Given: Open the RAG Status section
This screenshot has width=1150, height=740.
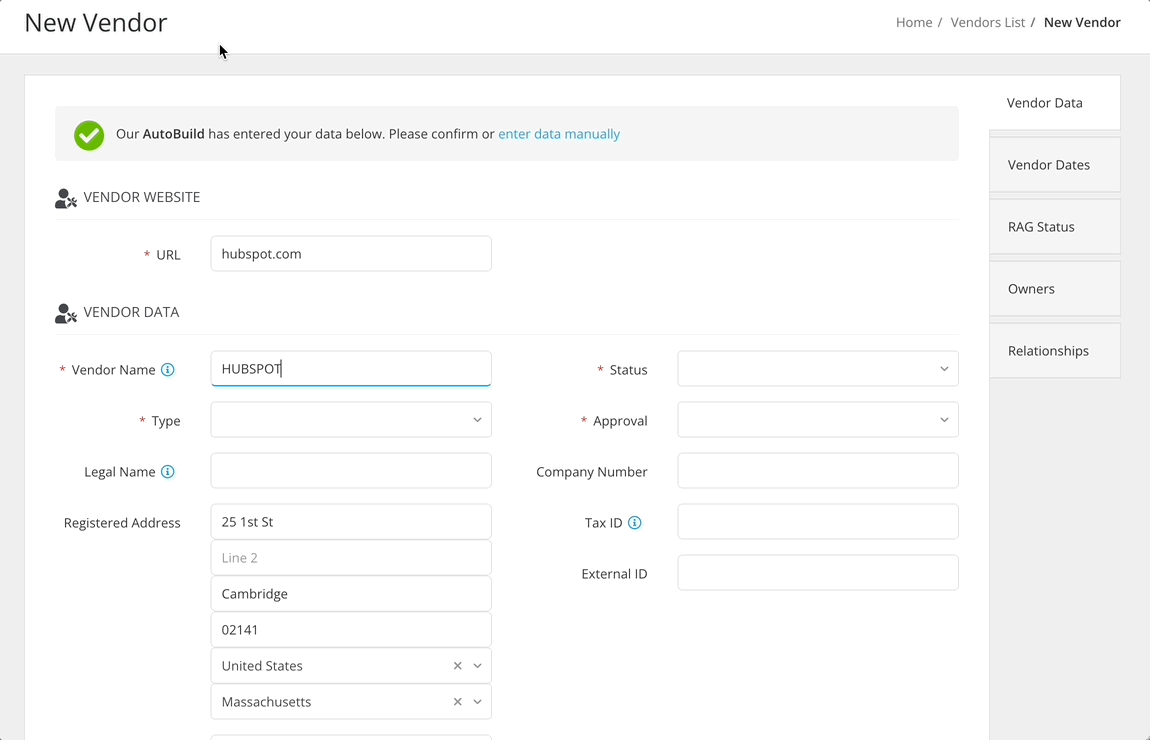Looking at the screenshot, I should 1041,226.
